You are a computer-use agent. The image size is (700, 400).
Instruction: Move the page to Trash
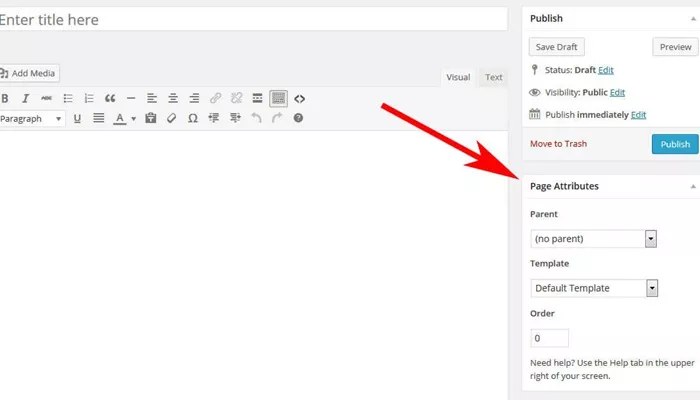[x=558, y=144]
